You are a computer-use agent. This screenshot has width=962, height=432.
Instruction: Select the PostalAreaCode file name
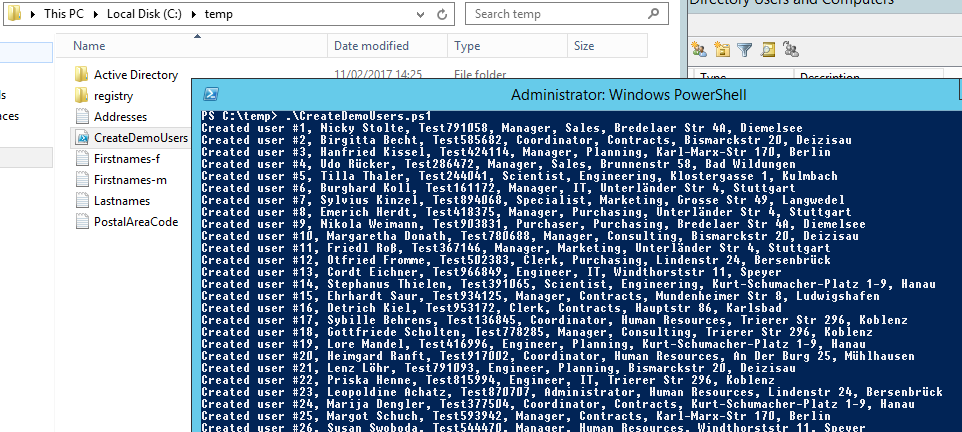click(x=136, y=221)
